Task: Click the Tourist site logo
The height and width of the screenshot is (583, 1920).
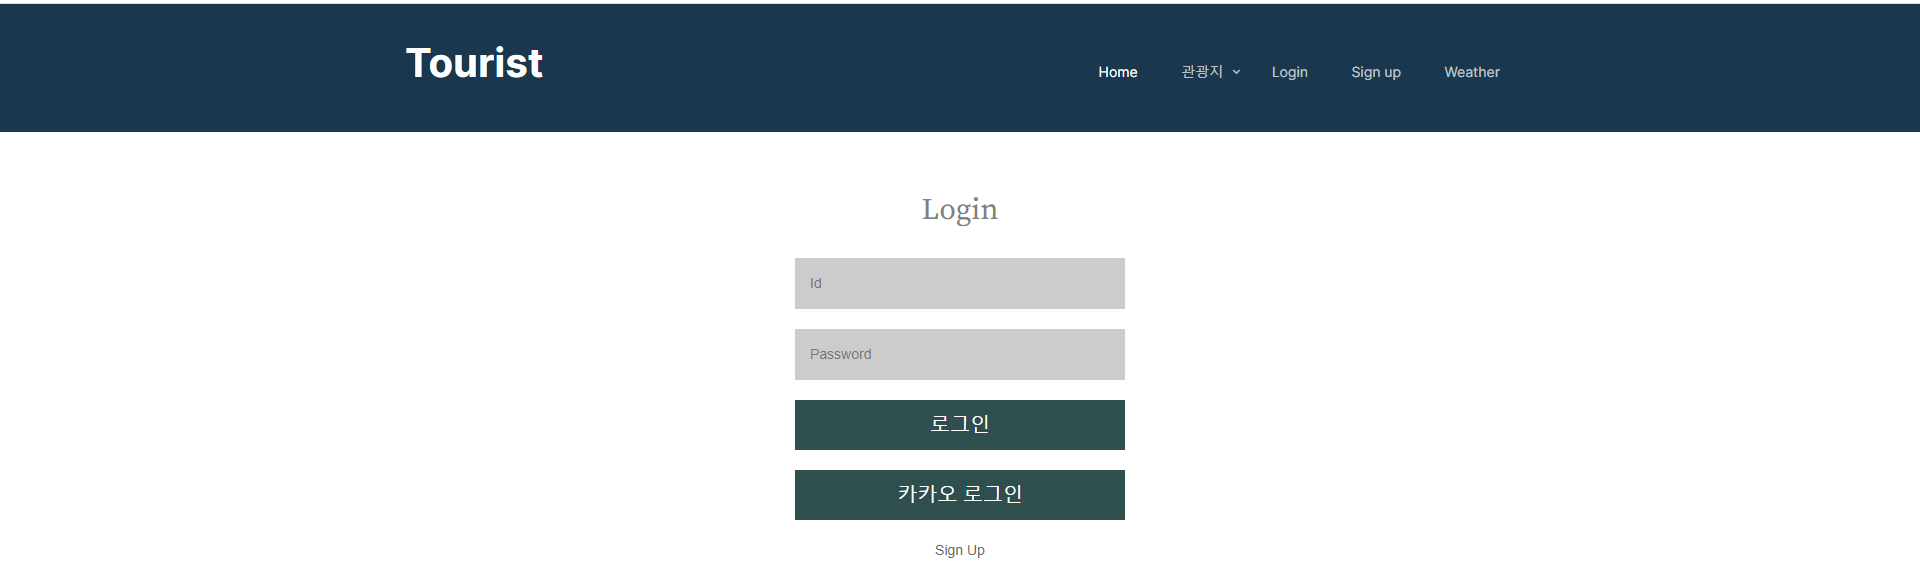Action: pyautogui.click(x=474, y=63)
